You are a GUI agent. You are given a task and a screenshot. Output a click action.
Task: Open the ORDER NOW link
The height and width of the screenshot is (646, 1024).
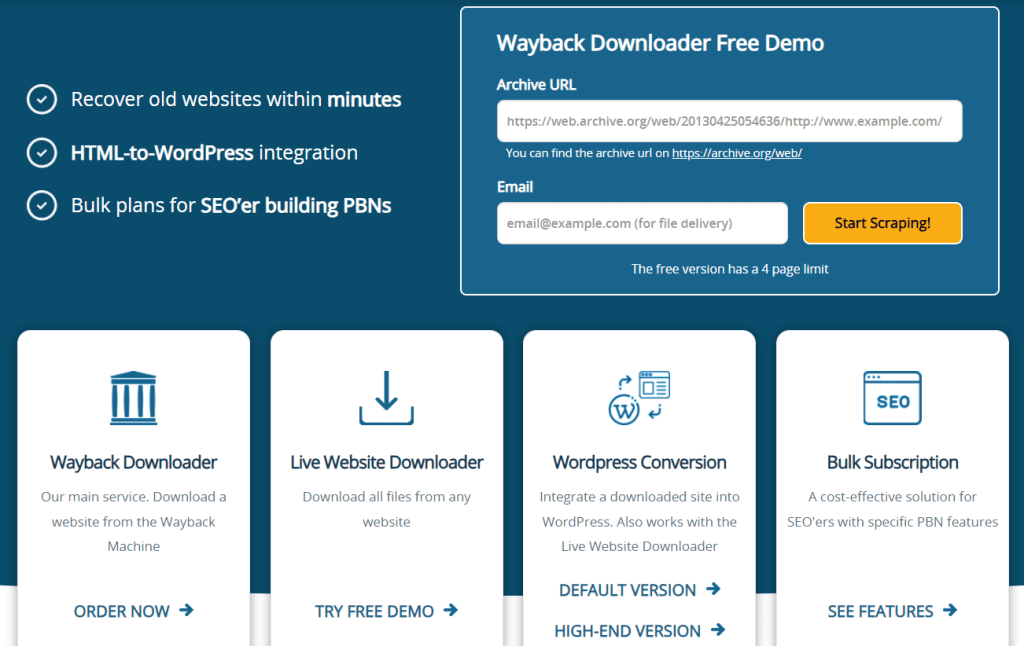pos(134,611)
